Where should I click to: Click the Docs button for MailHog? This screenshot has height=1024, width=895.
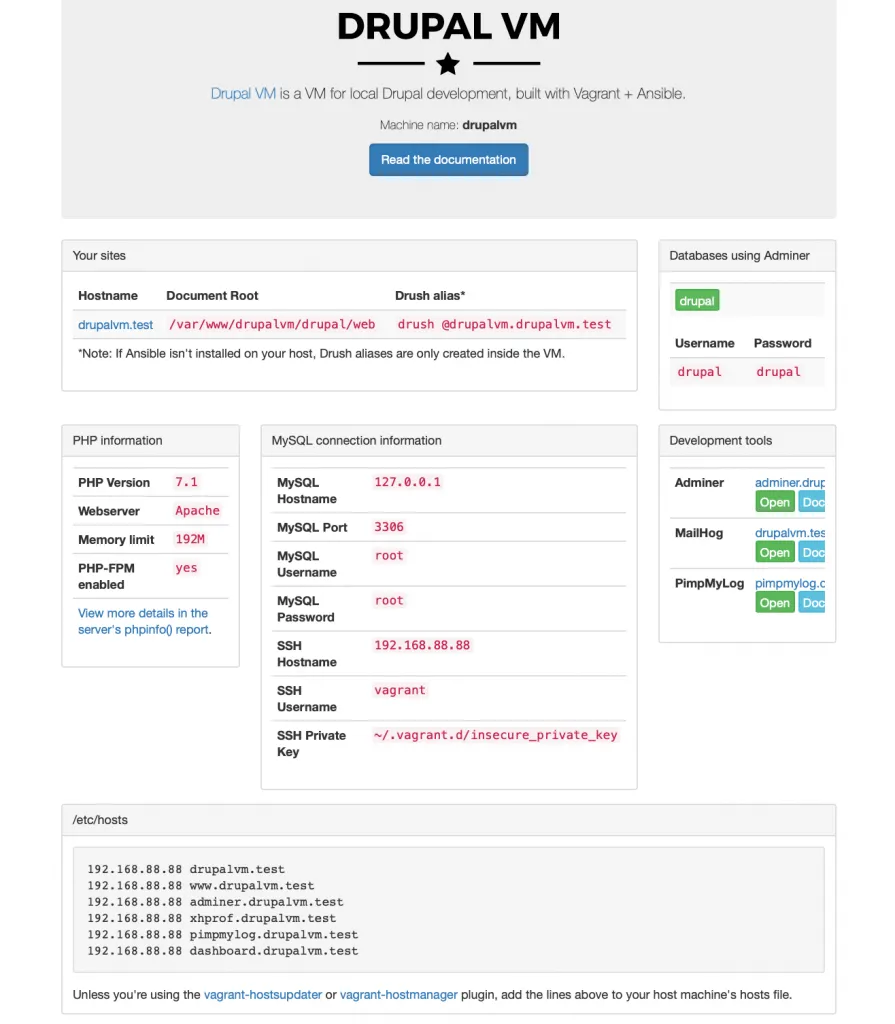pyautogui.click(x=812, y=552)
